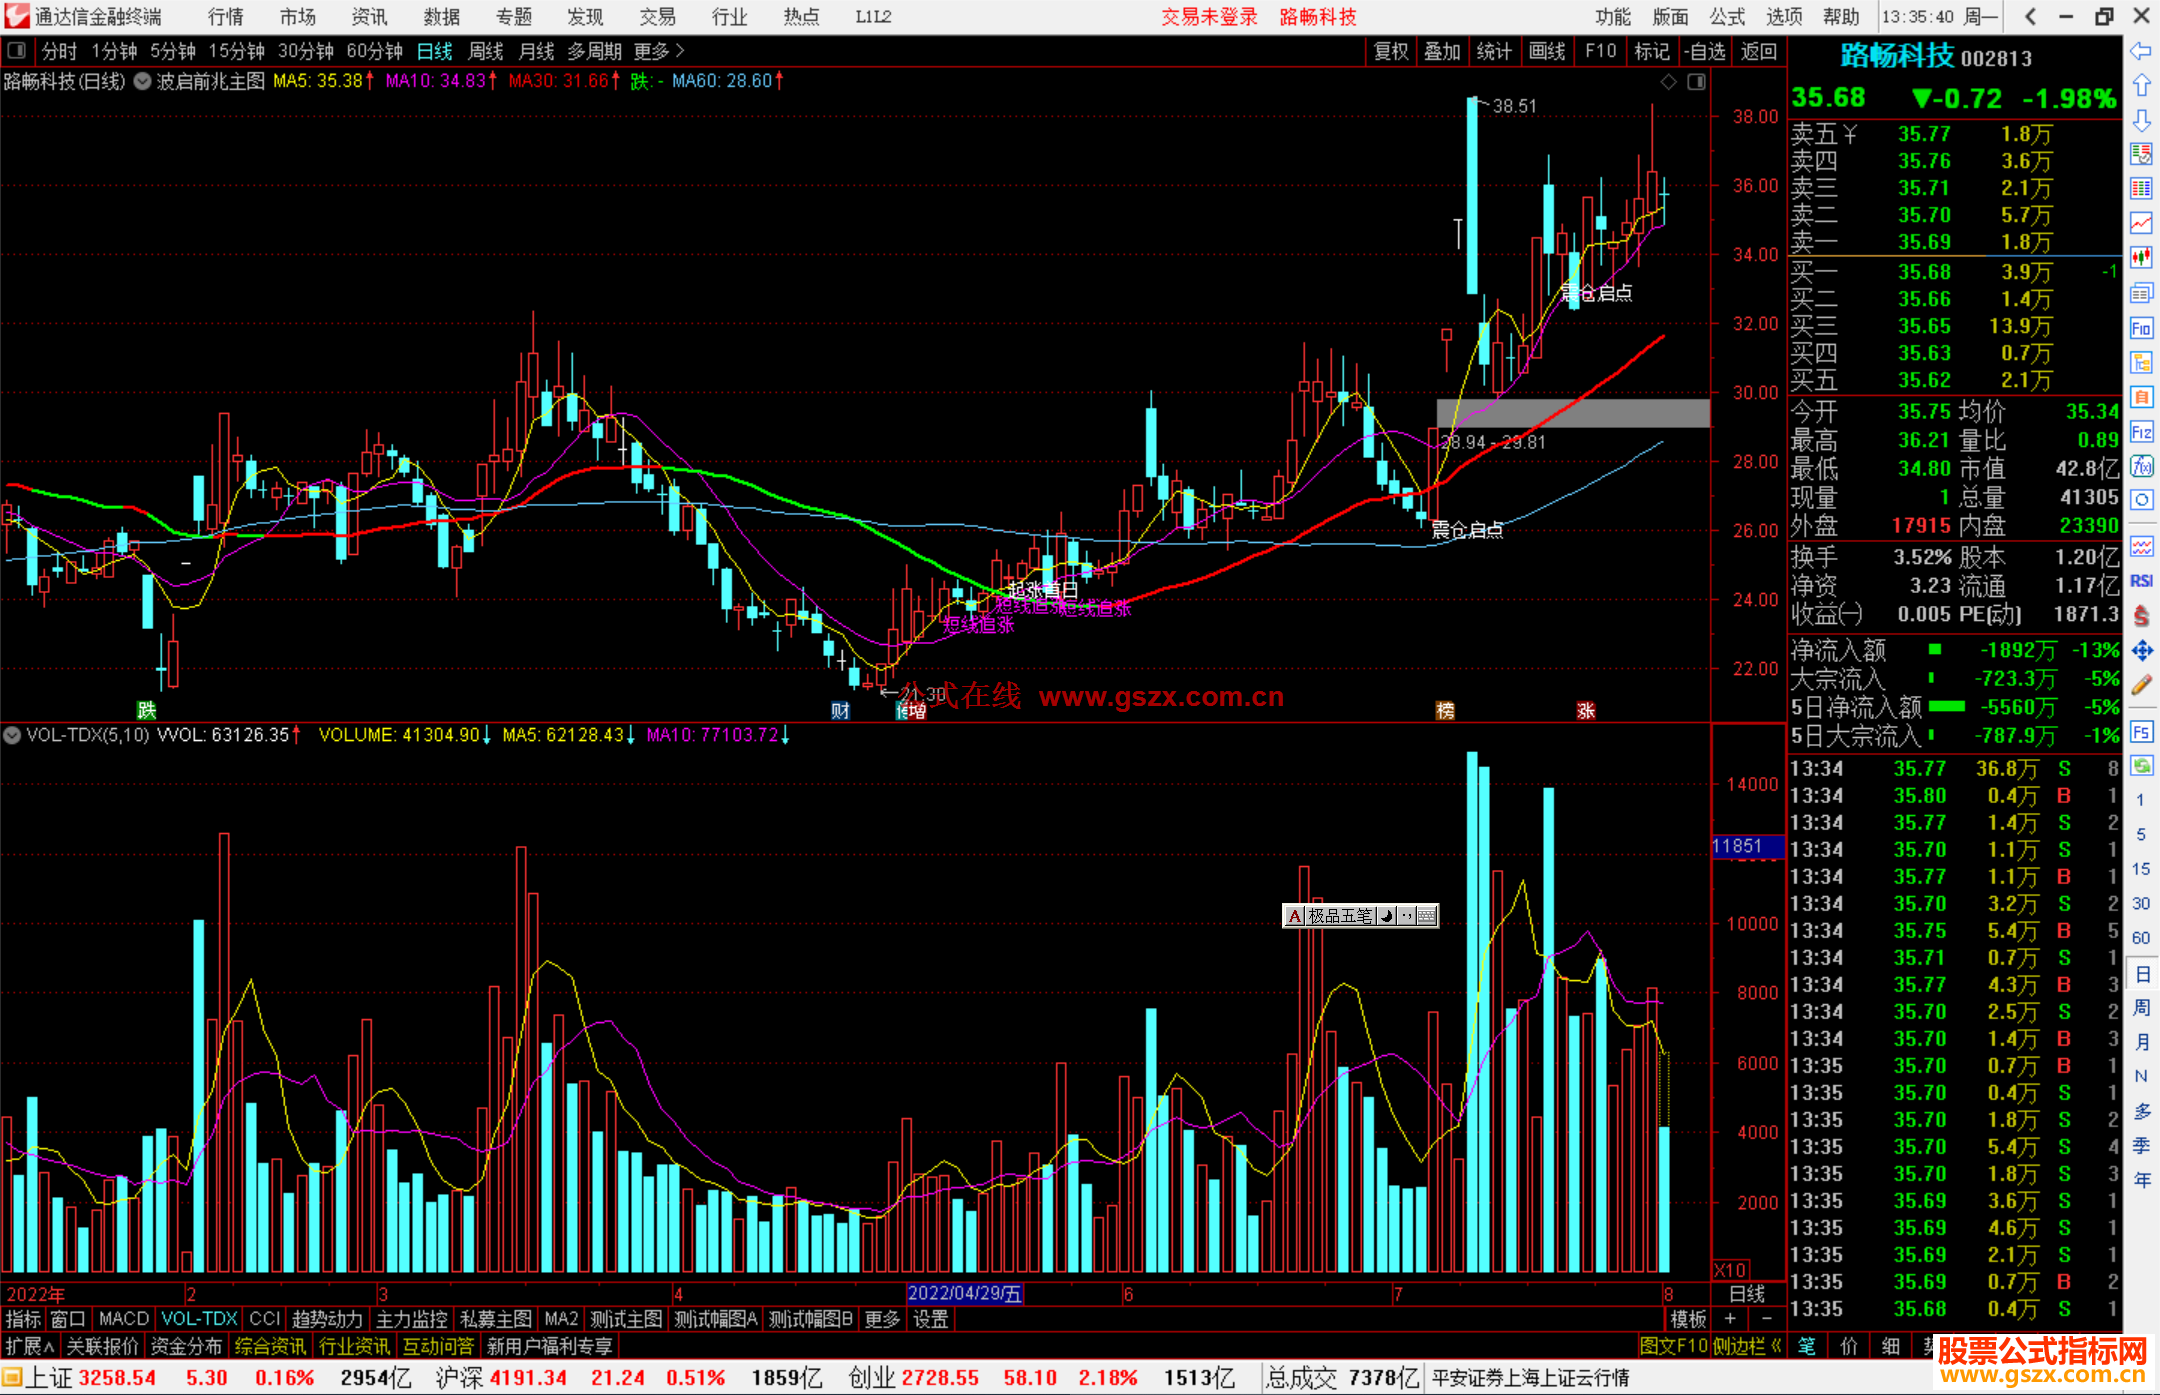Open the f(x) formula manager icon
The height and width of the screenshot is (1395, 2160).
coord(2141,466)
